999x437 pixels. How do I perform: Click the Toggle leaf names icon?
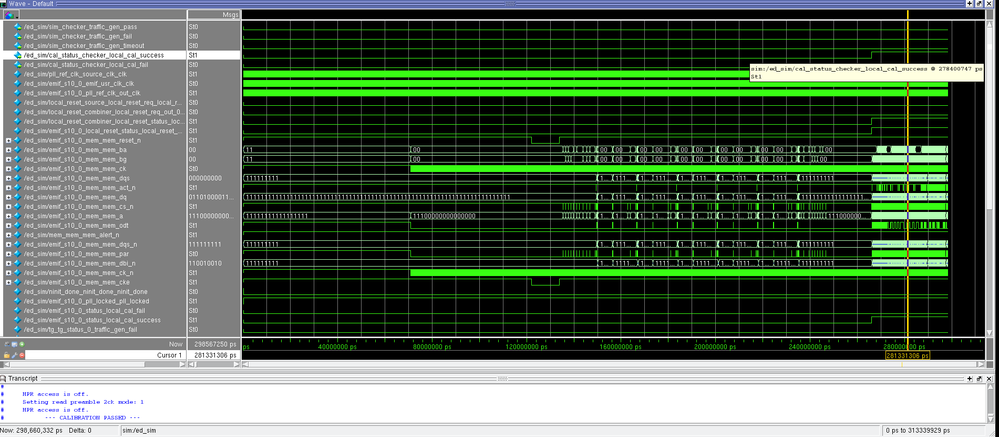coord(7,345)
